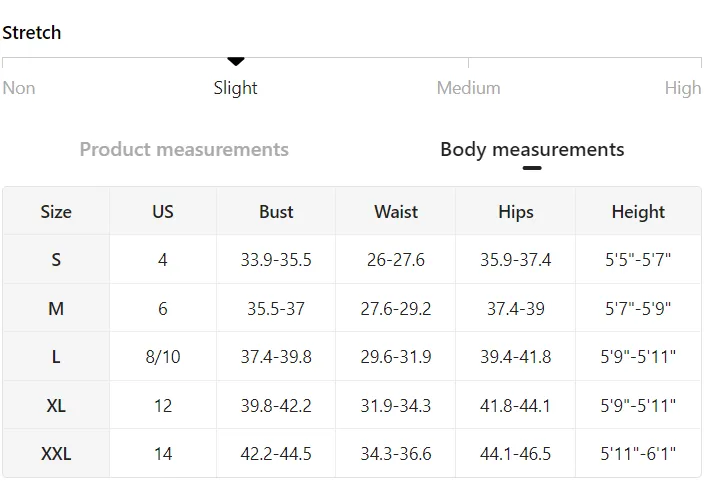
Task: Click the black Slight stretch marker
Action: (x=235, y=61)
